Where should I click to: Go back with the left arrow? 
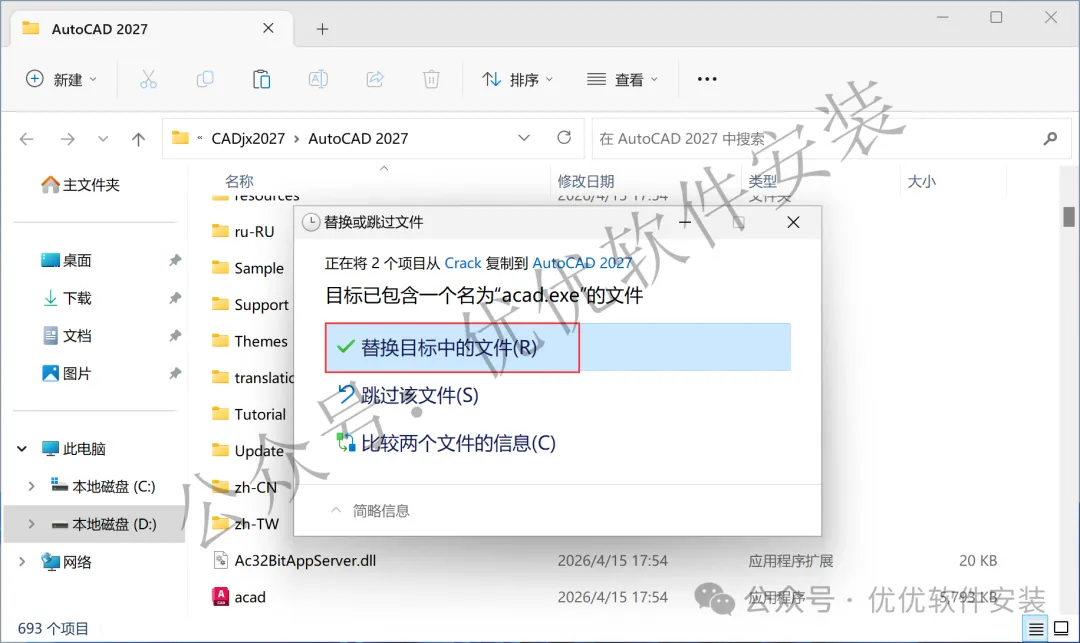[27, 139]
